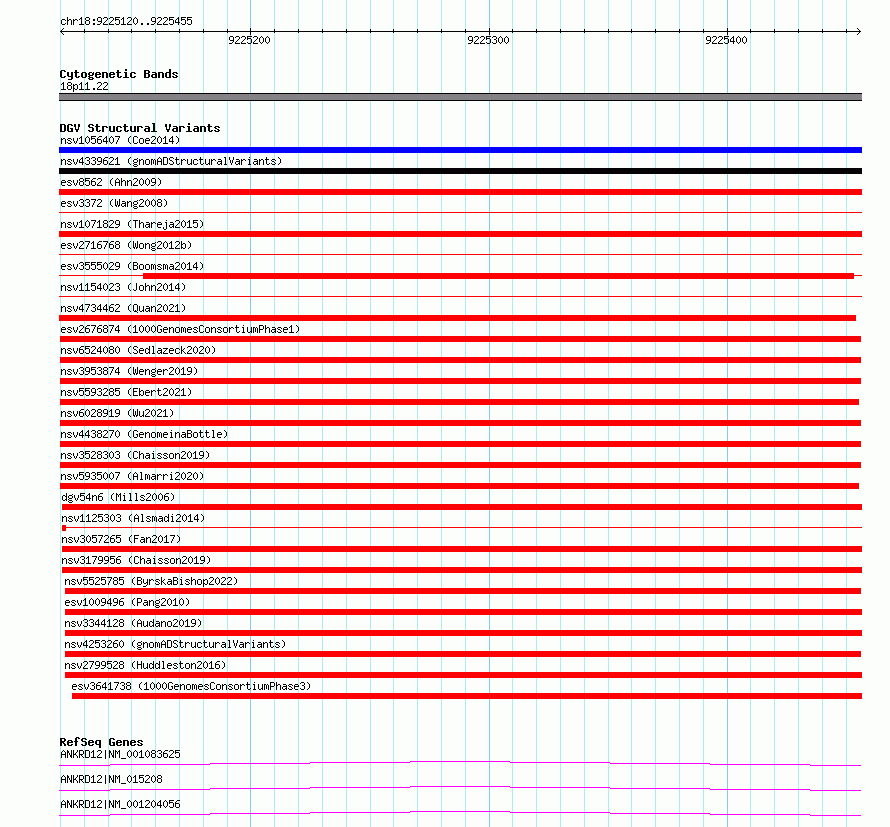The width and height of the screenshot is (890, 827).
Task: Click the ruler's left arrow end
Action: point(62,31)
